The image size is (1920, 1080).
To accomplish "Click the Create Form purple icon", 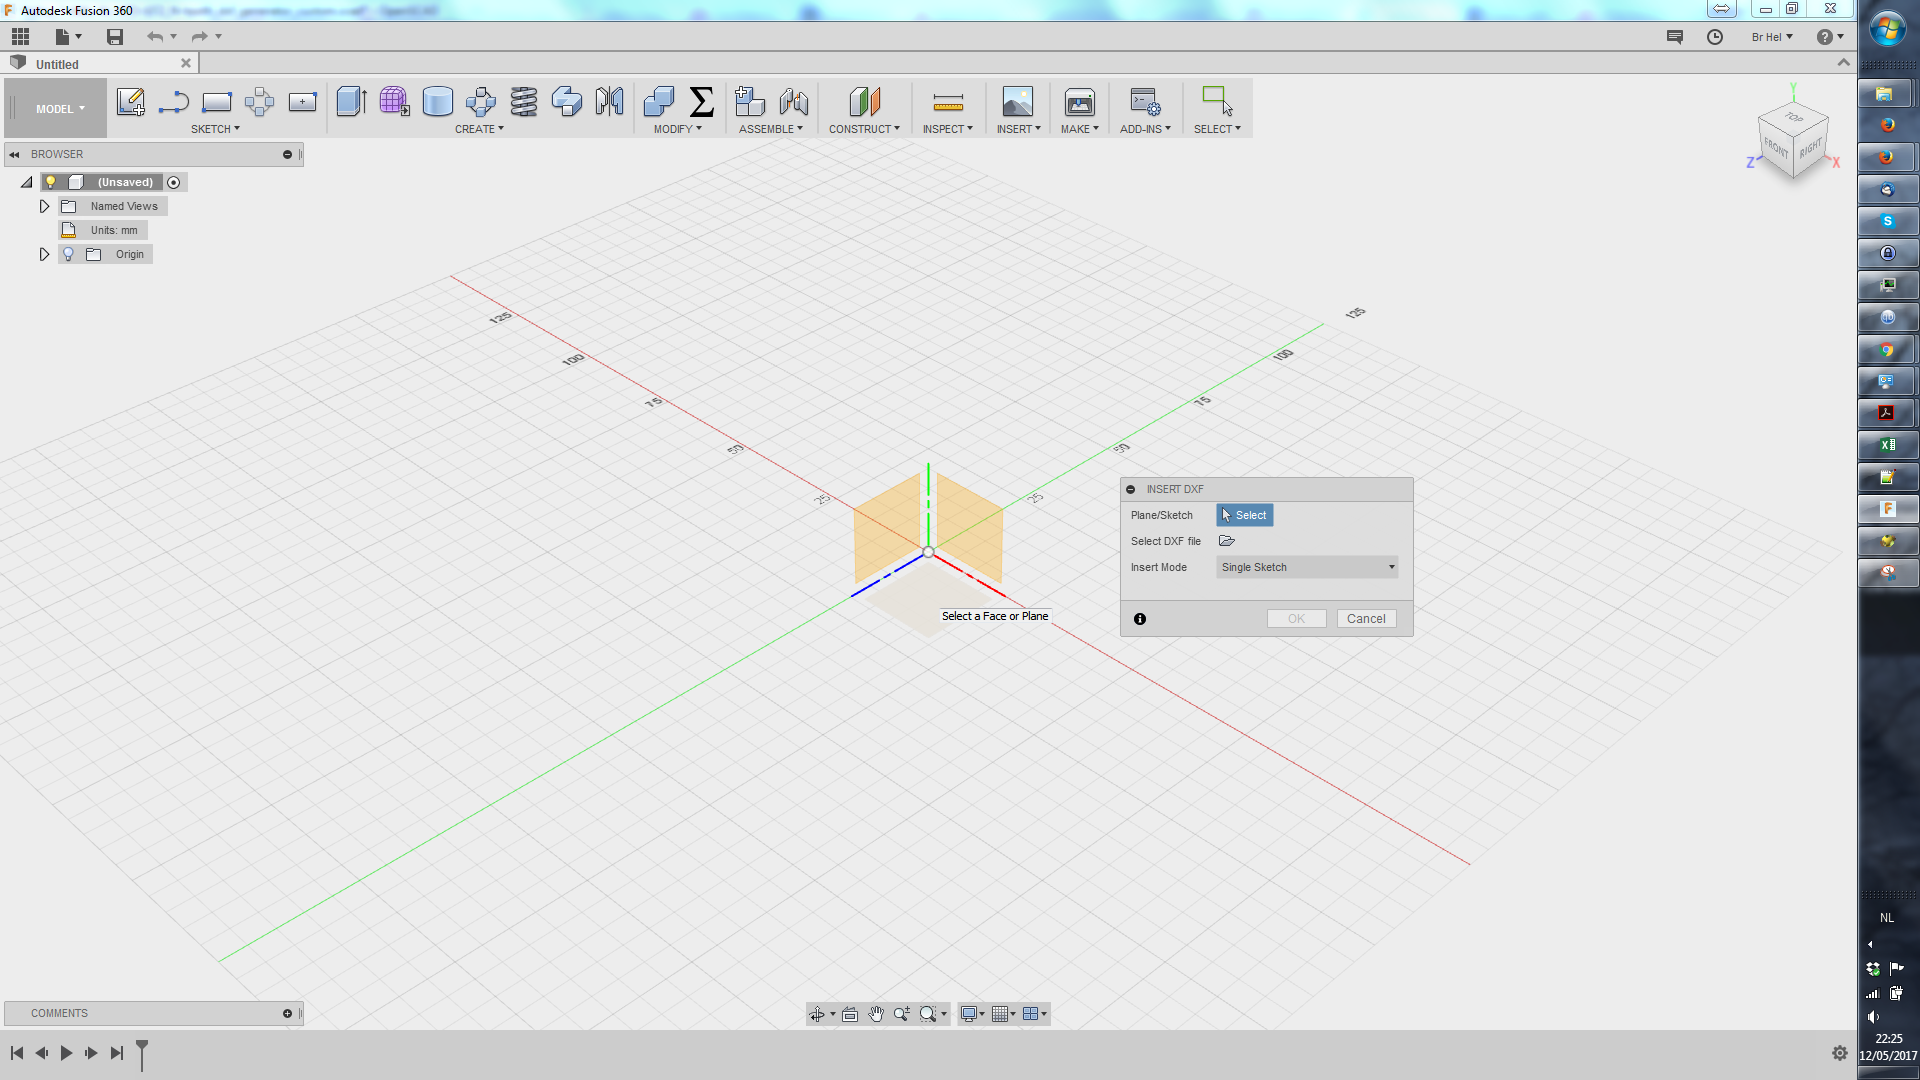I will (x=394, y=101).
